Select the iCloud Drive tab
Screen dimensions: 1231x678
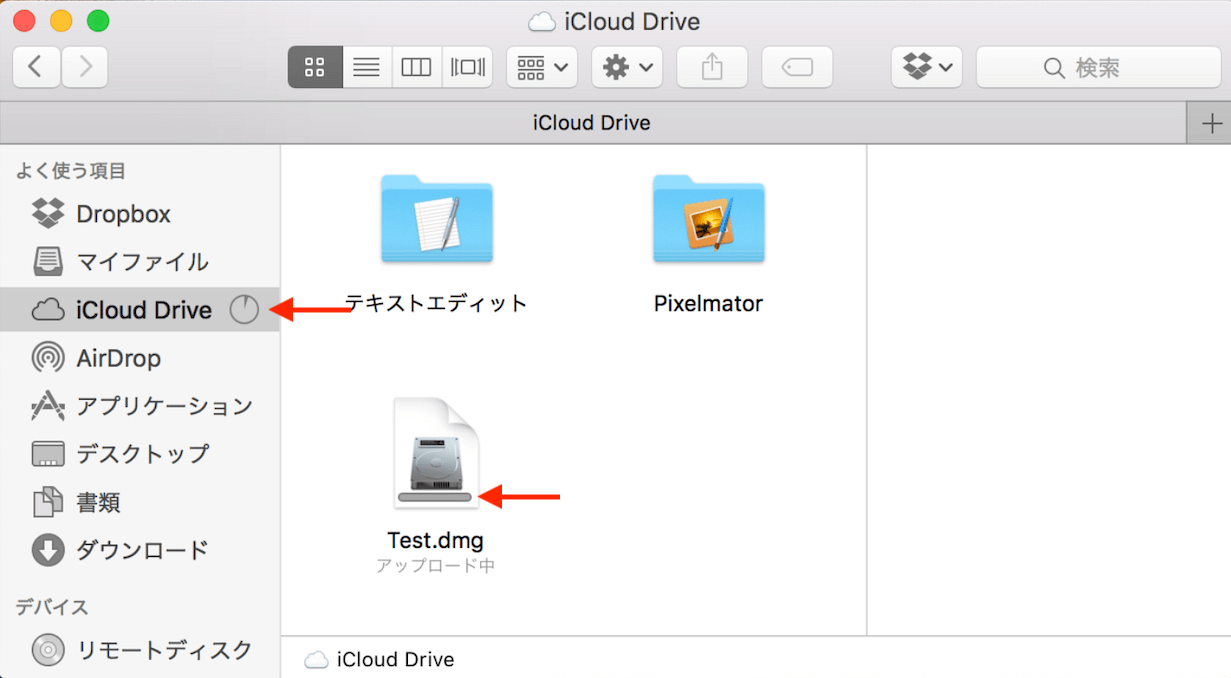click(592, 123)
